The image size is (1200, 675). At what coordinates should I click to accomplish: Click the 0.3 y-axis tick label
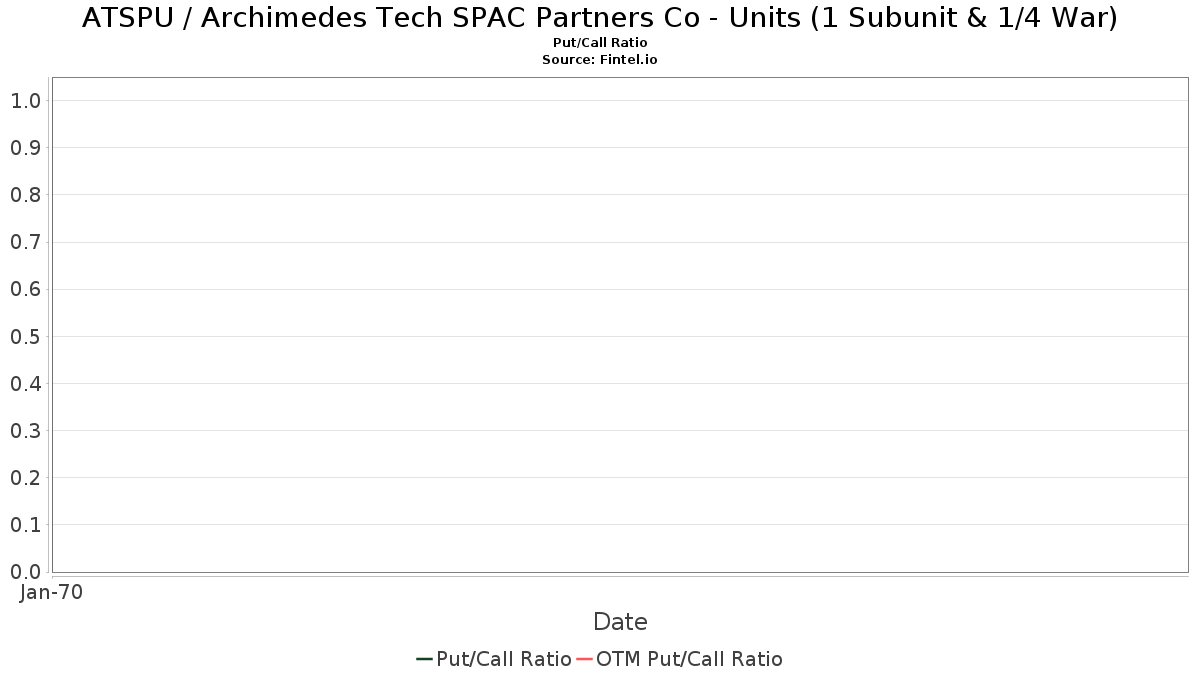click(25, 431)
